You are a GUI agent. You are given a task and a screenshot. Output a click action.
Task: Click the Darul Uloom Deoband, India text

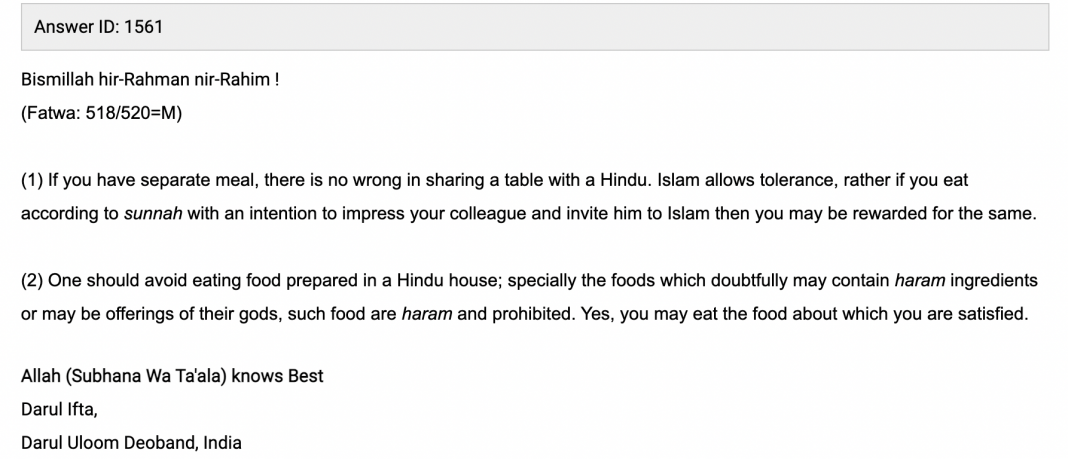click(131, 442)
